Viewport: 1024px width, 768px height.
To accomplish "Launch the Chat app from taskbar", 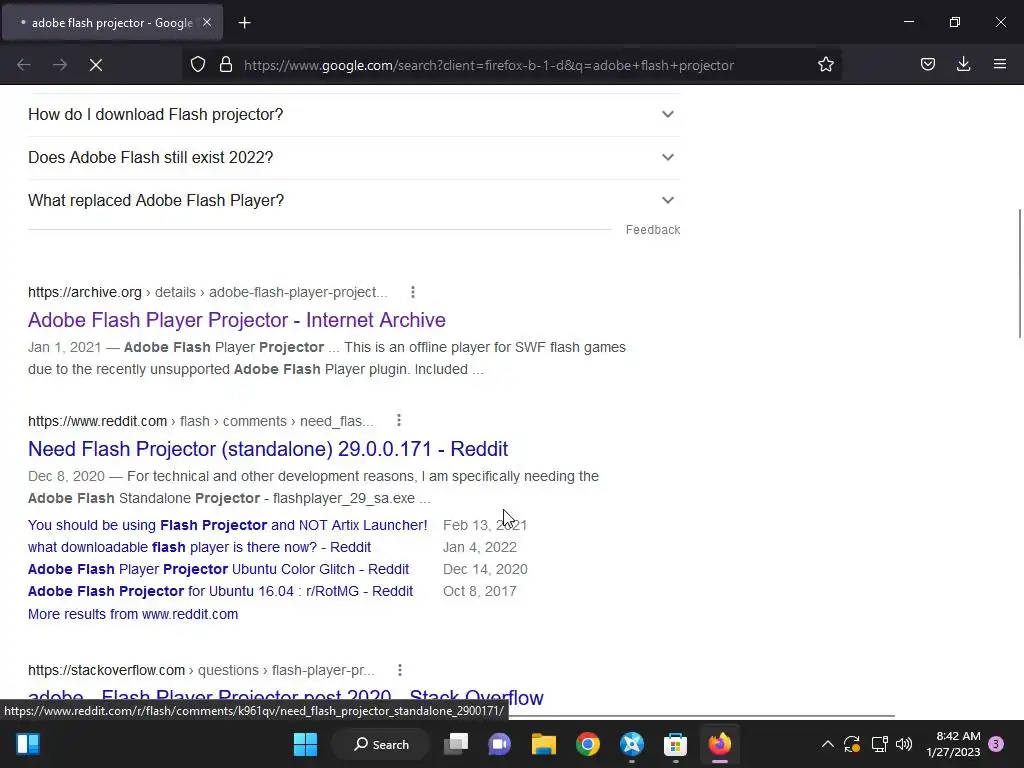I will coord(500,744).
